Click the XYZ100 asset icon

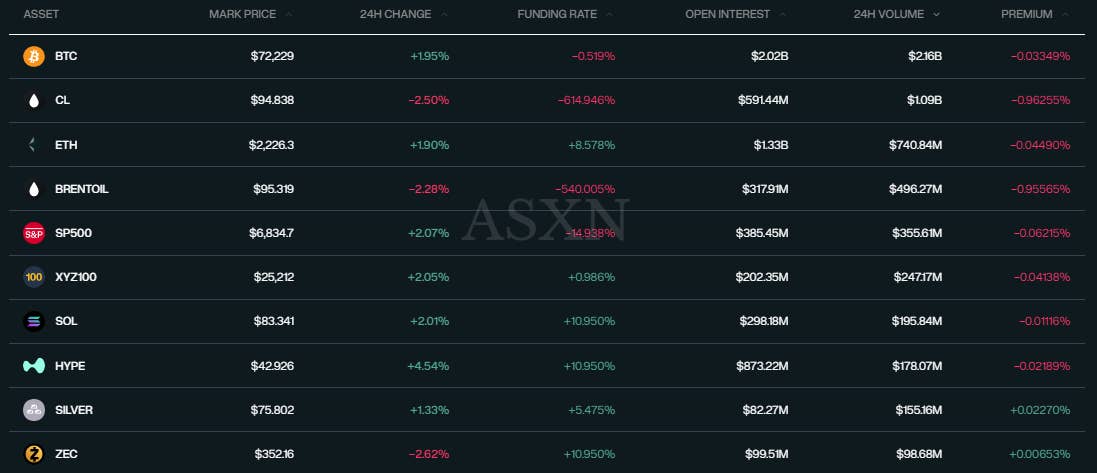[34, 277]
